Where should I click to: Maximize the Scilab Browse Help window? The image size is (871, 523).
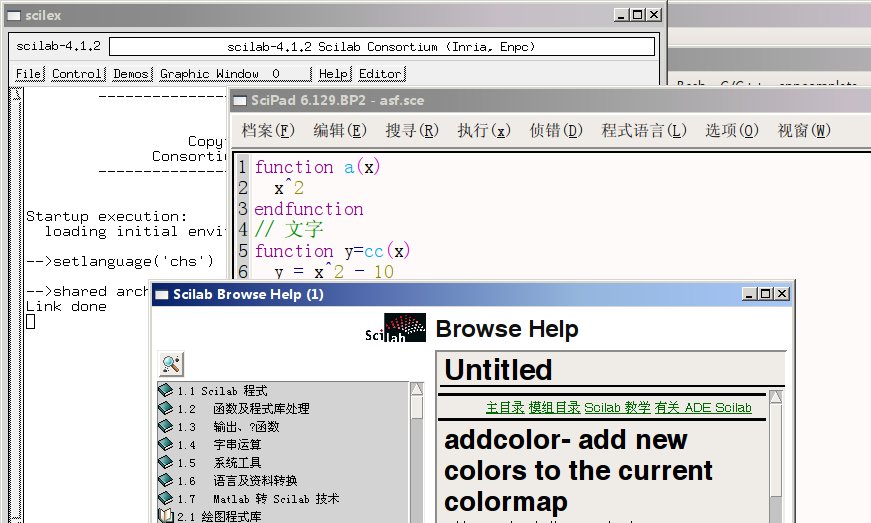pos(765,294)
